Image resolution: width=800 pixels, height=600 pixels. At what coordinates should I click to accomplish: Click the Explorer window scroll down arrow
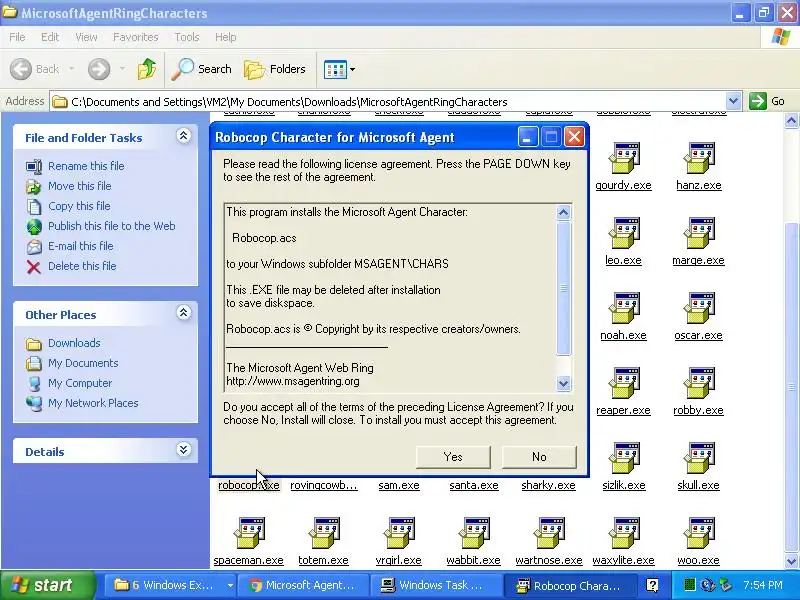[x=791, y=561]
